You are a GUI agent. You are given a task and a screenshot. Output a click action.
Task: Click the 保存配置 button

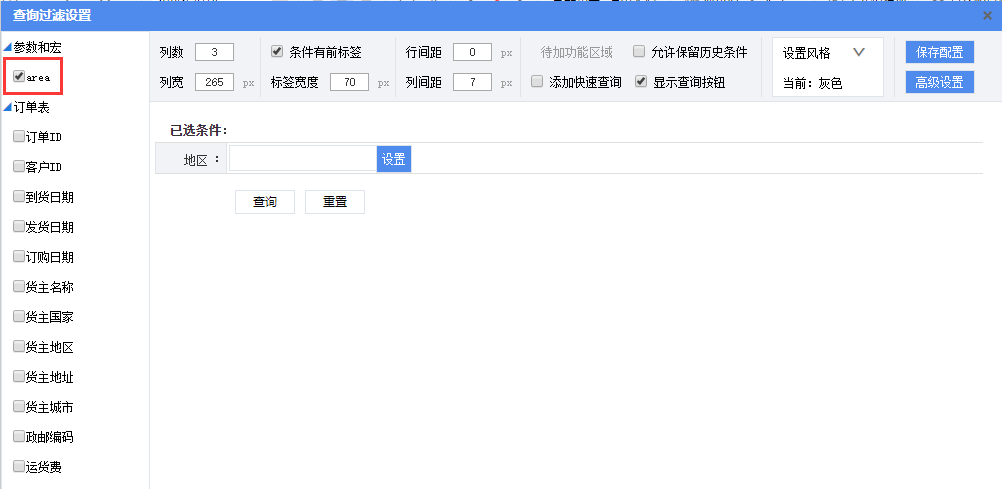pos(939,52)
